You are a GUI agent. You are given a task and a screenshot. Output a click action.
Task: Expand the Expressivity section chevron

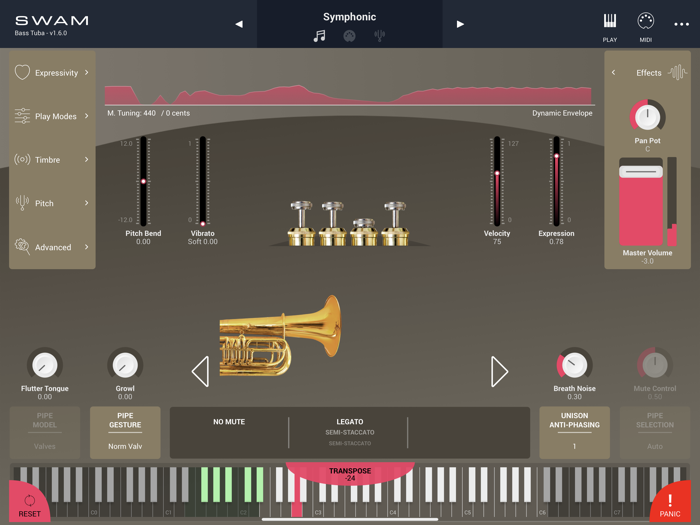click(x=87, y=72)
